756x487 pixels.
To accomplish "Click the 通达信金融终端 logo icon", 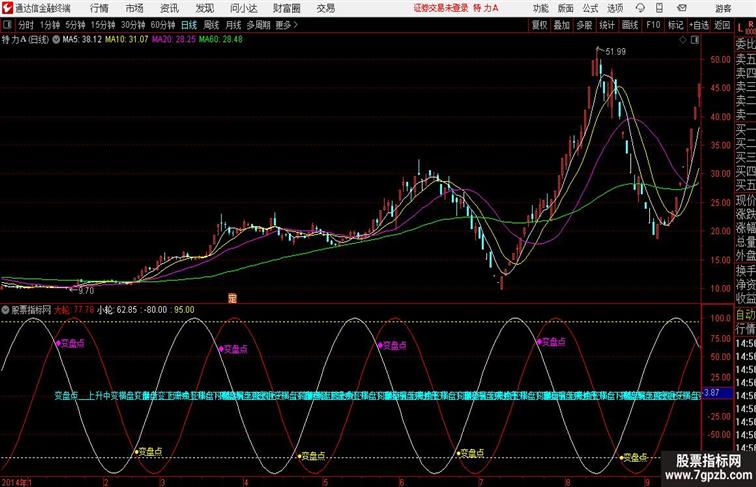I will pos(8,8).
